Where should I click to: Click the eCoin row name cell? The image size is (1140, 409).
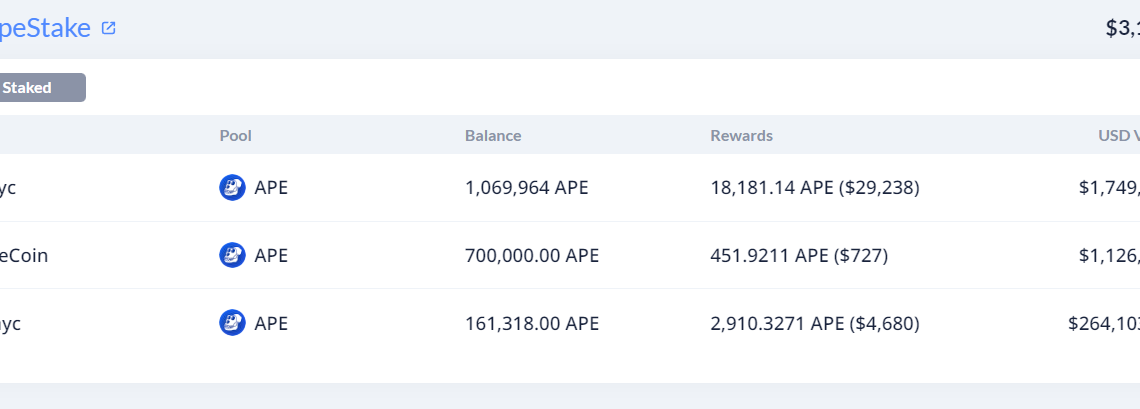click(x=24, y=255)
